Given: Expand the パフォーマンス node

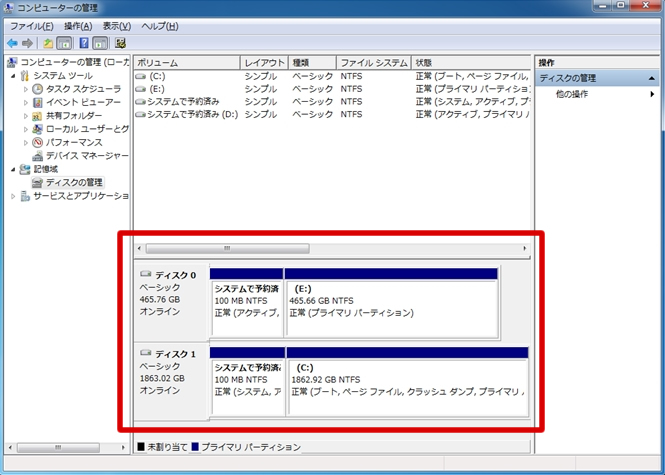Looking at the screenshot, I should tap(25, 142).
